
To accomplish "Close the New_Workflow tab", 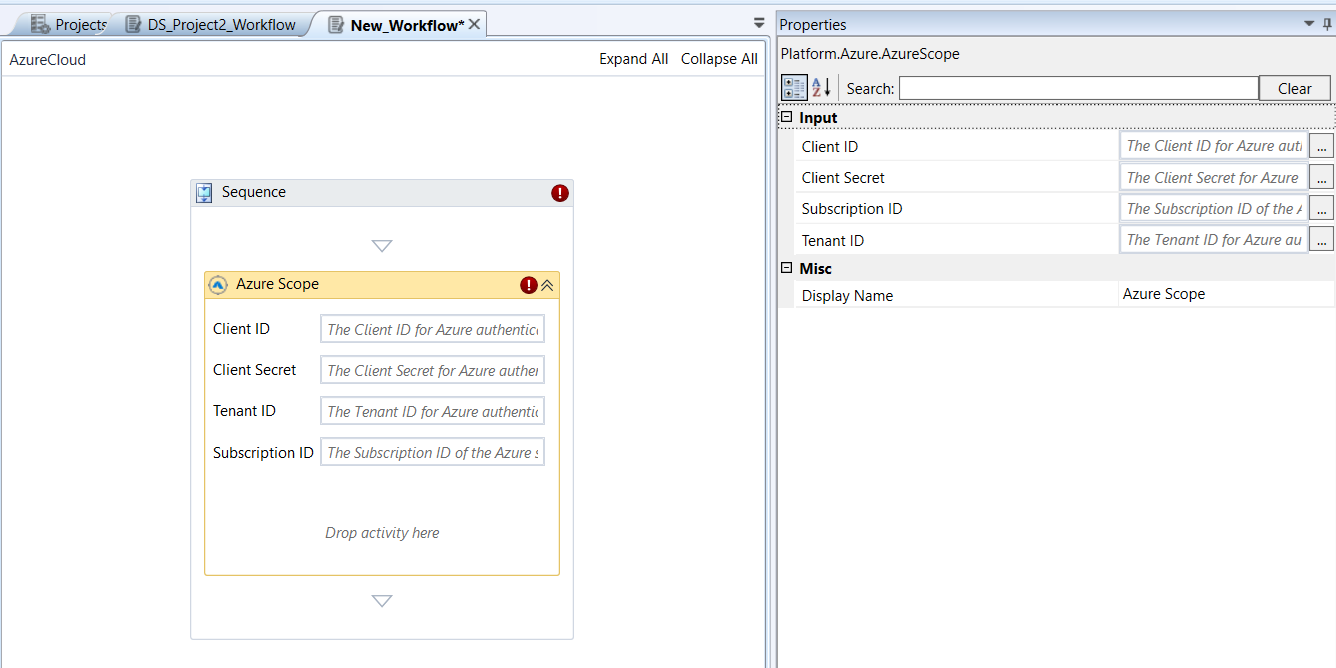I will 474,24.
